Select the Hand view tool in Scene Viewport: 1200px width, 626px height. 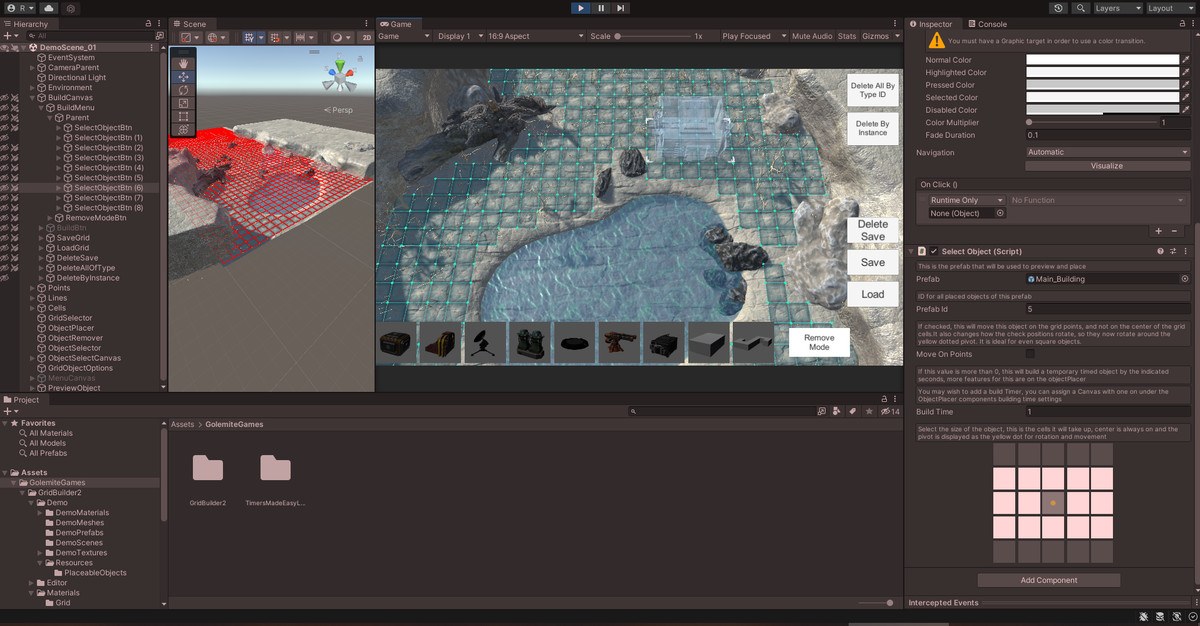pyautogui.click(x=184, y=63)
